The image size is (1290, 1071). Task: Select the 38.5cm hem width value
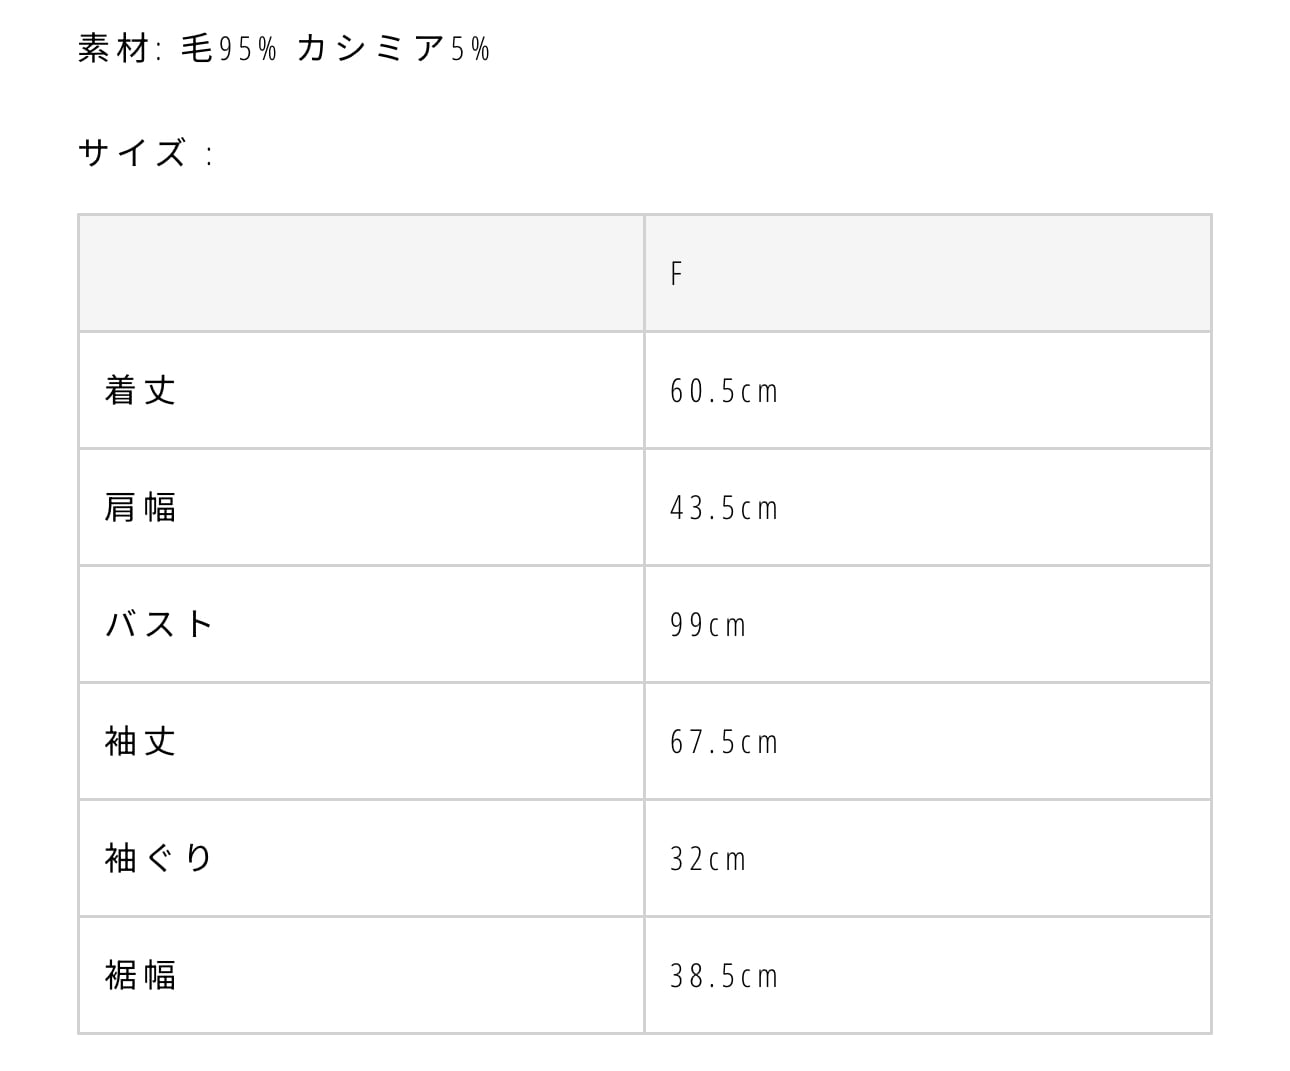click(x=724, y=976)
